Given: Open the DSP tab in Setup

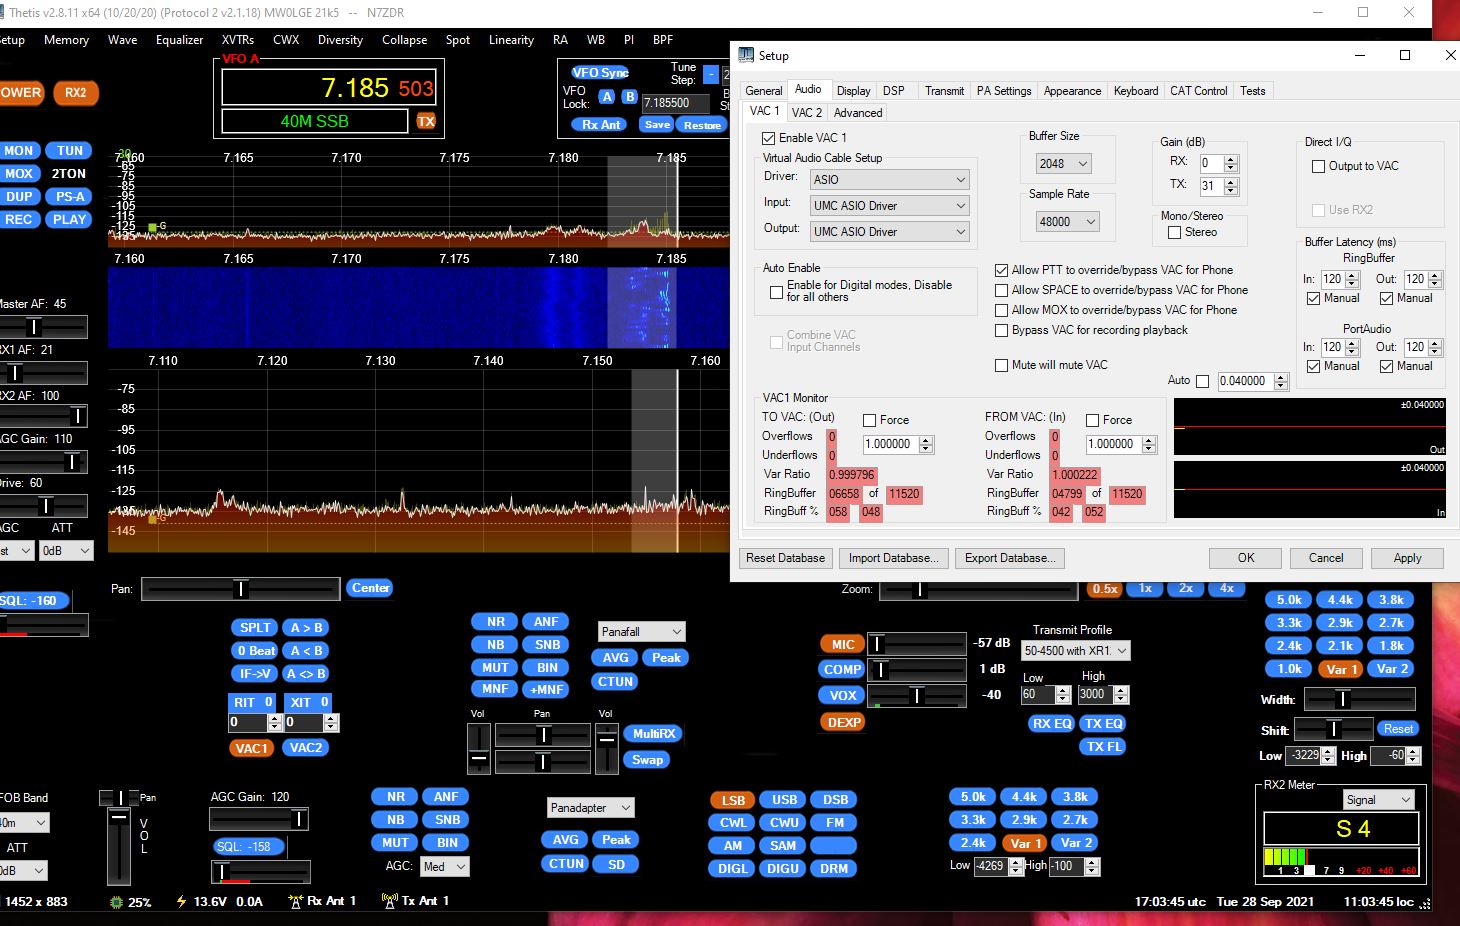Looking at the screenshot, I should (894, 91).
